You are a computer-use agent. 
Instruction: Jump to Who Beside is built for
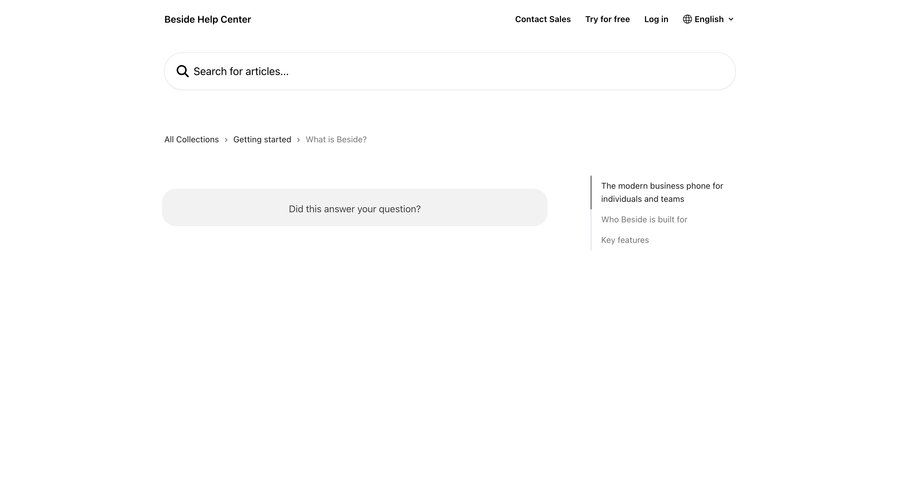644,219
